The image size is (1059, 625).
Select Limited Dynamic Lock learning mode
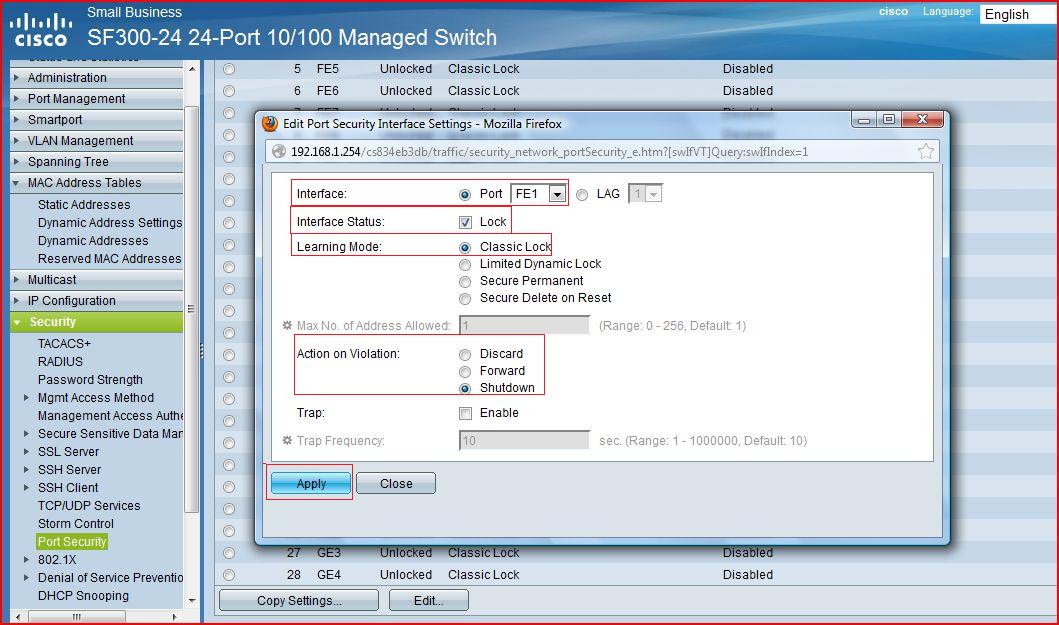click(x=465, y=265)
